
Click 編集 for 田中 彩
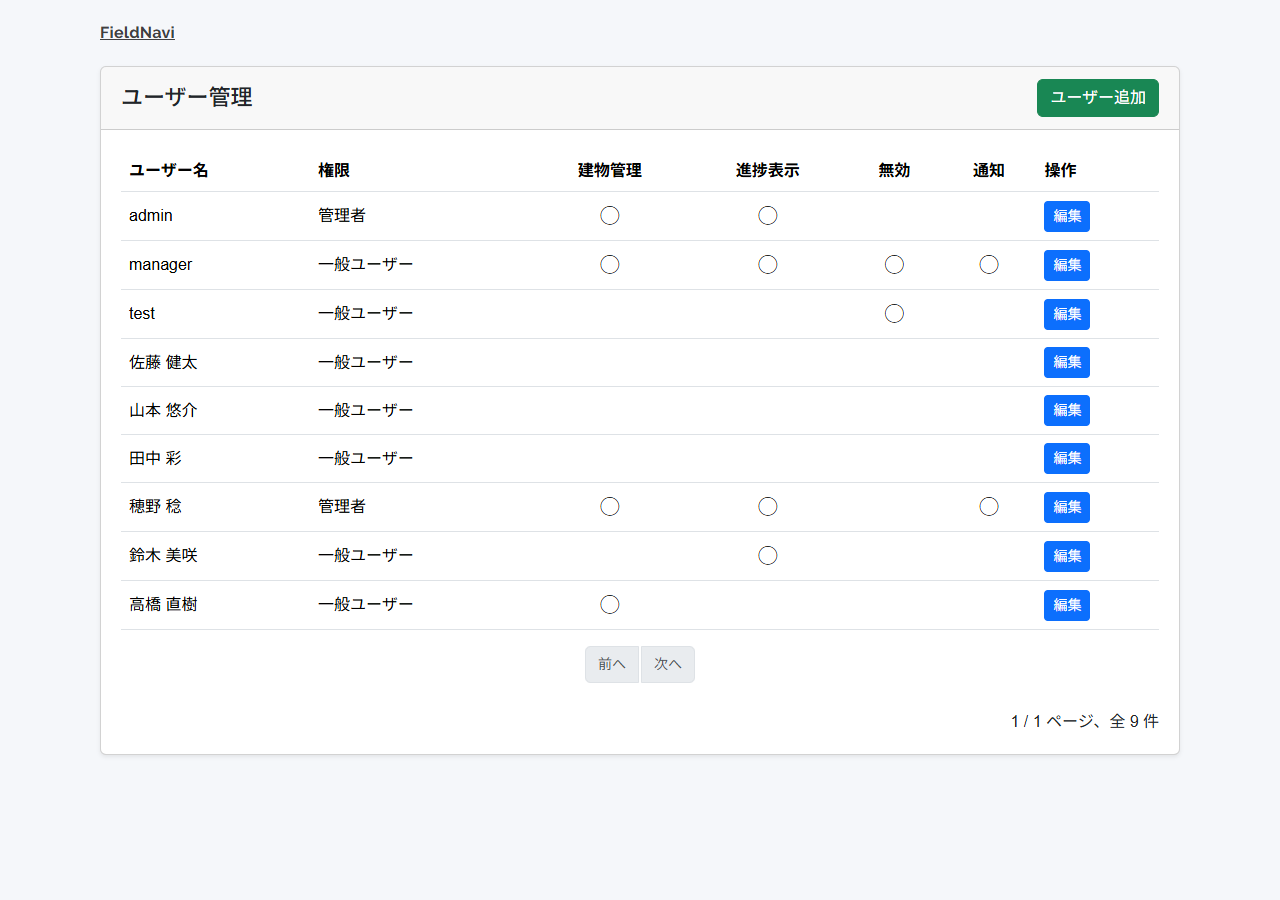point(1067,458)
